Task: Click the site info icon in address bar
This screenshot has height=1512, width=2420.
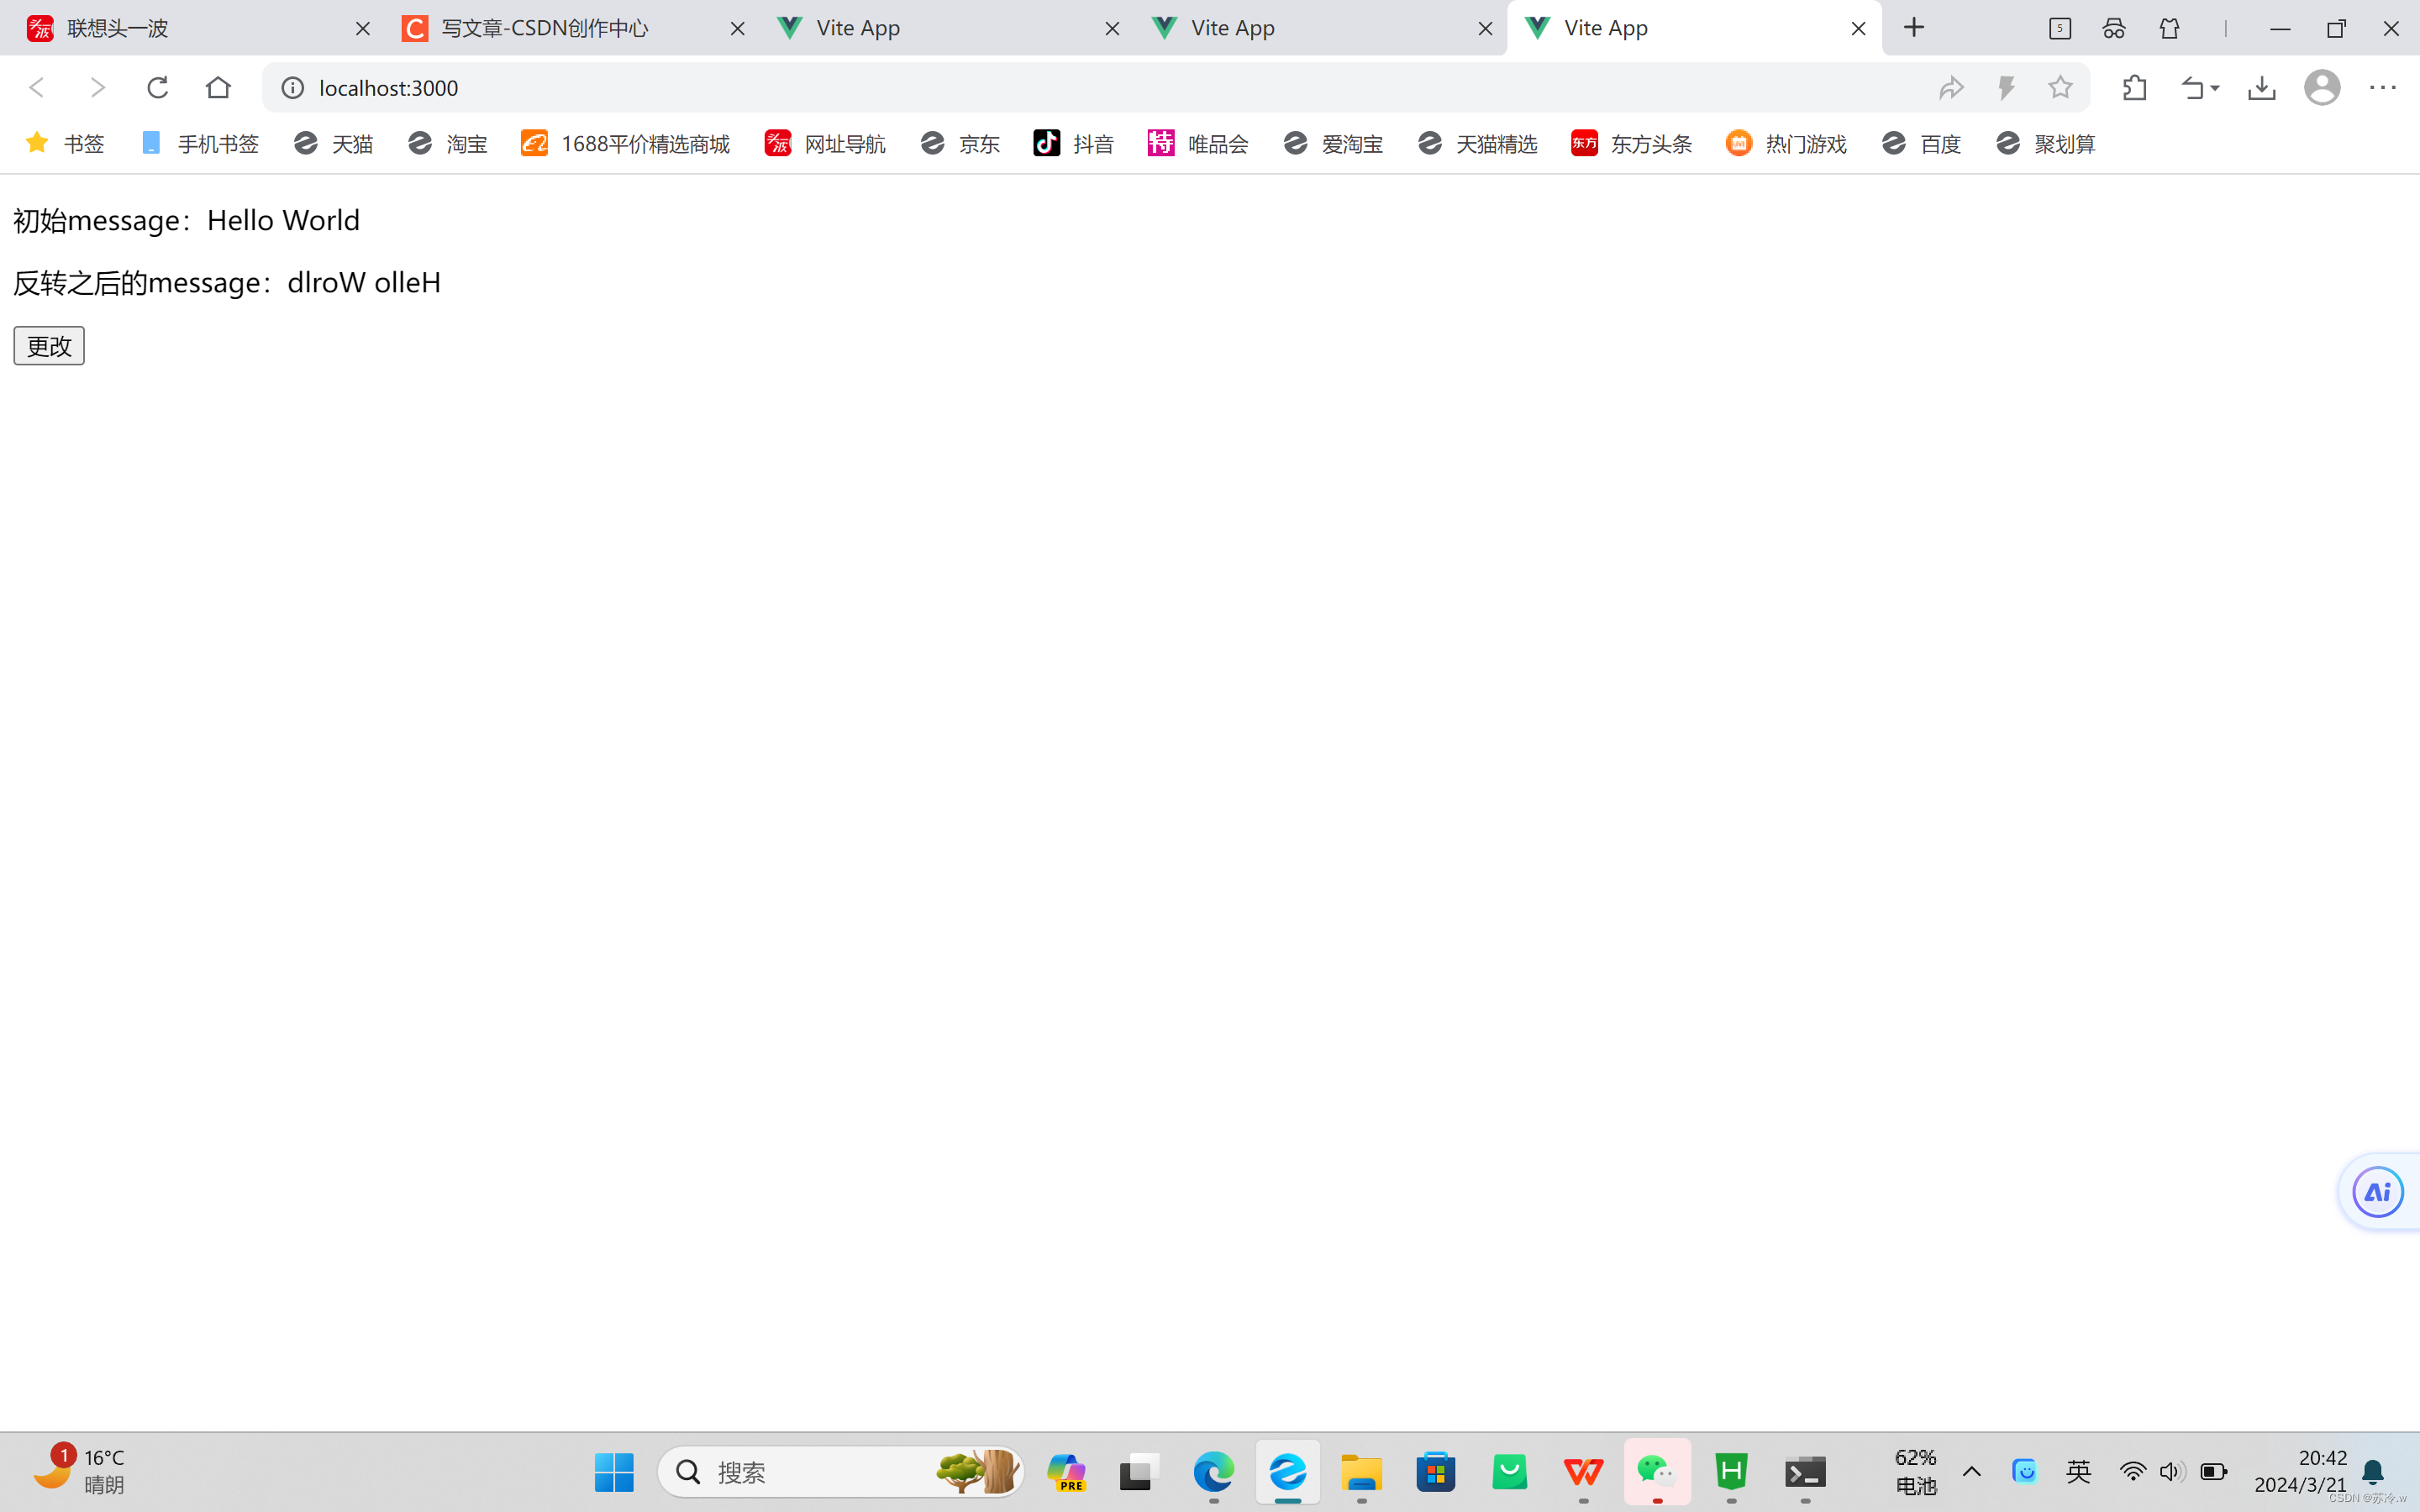Action: coord(292,88)
